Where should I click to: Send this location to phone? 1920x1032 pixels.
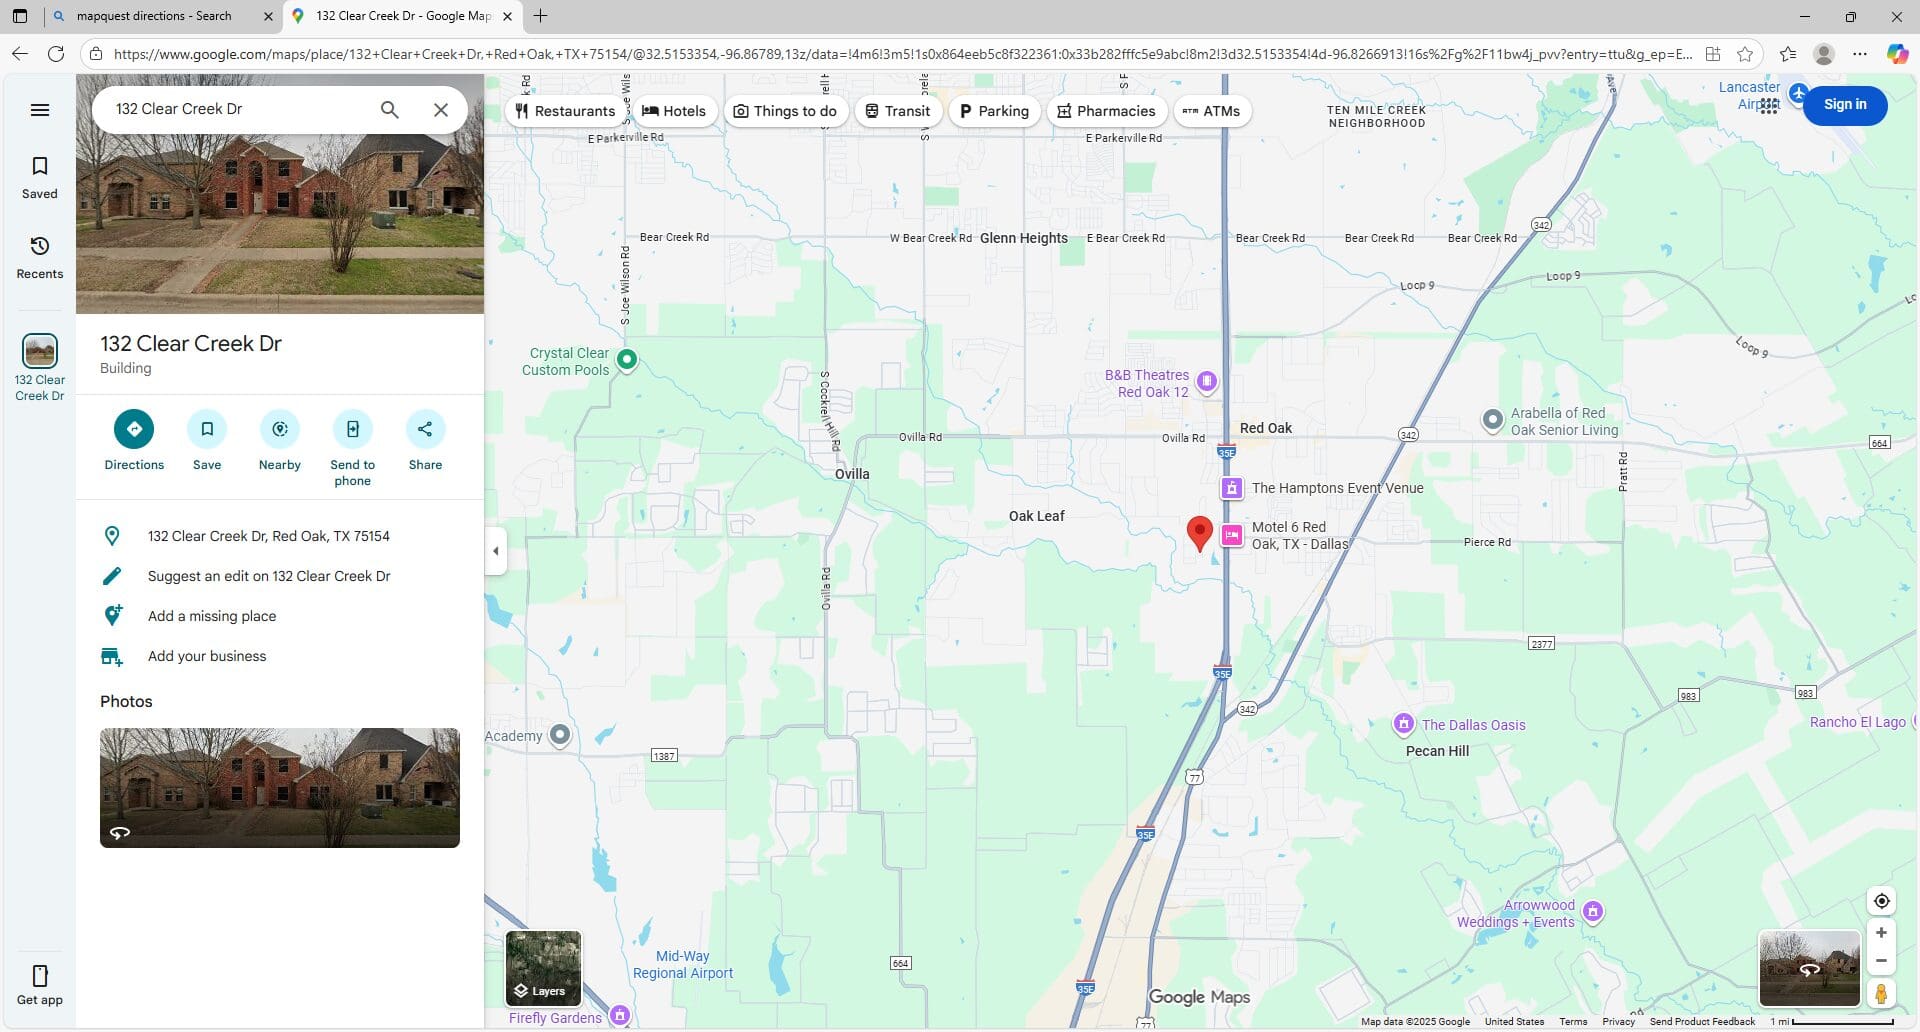(x=352, y=430)
